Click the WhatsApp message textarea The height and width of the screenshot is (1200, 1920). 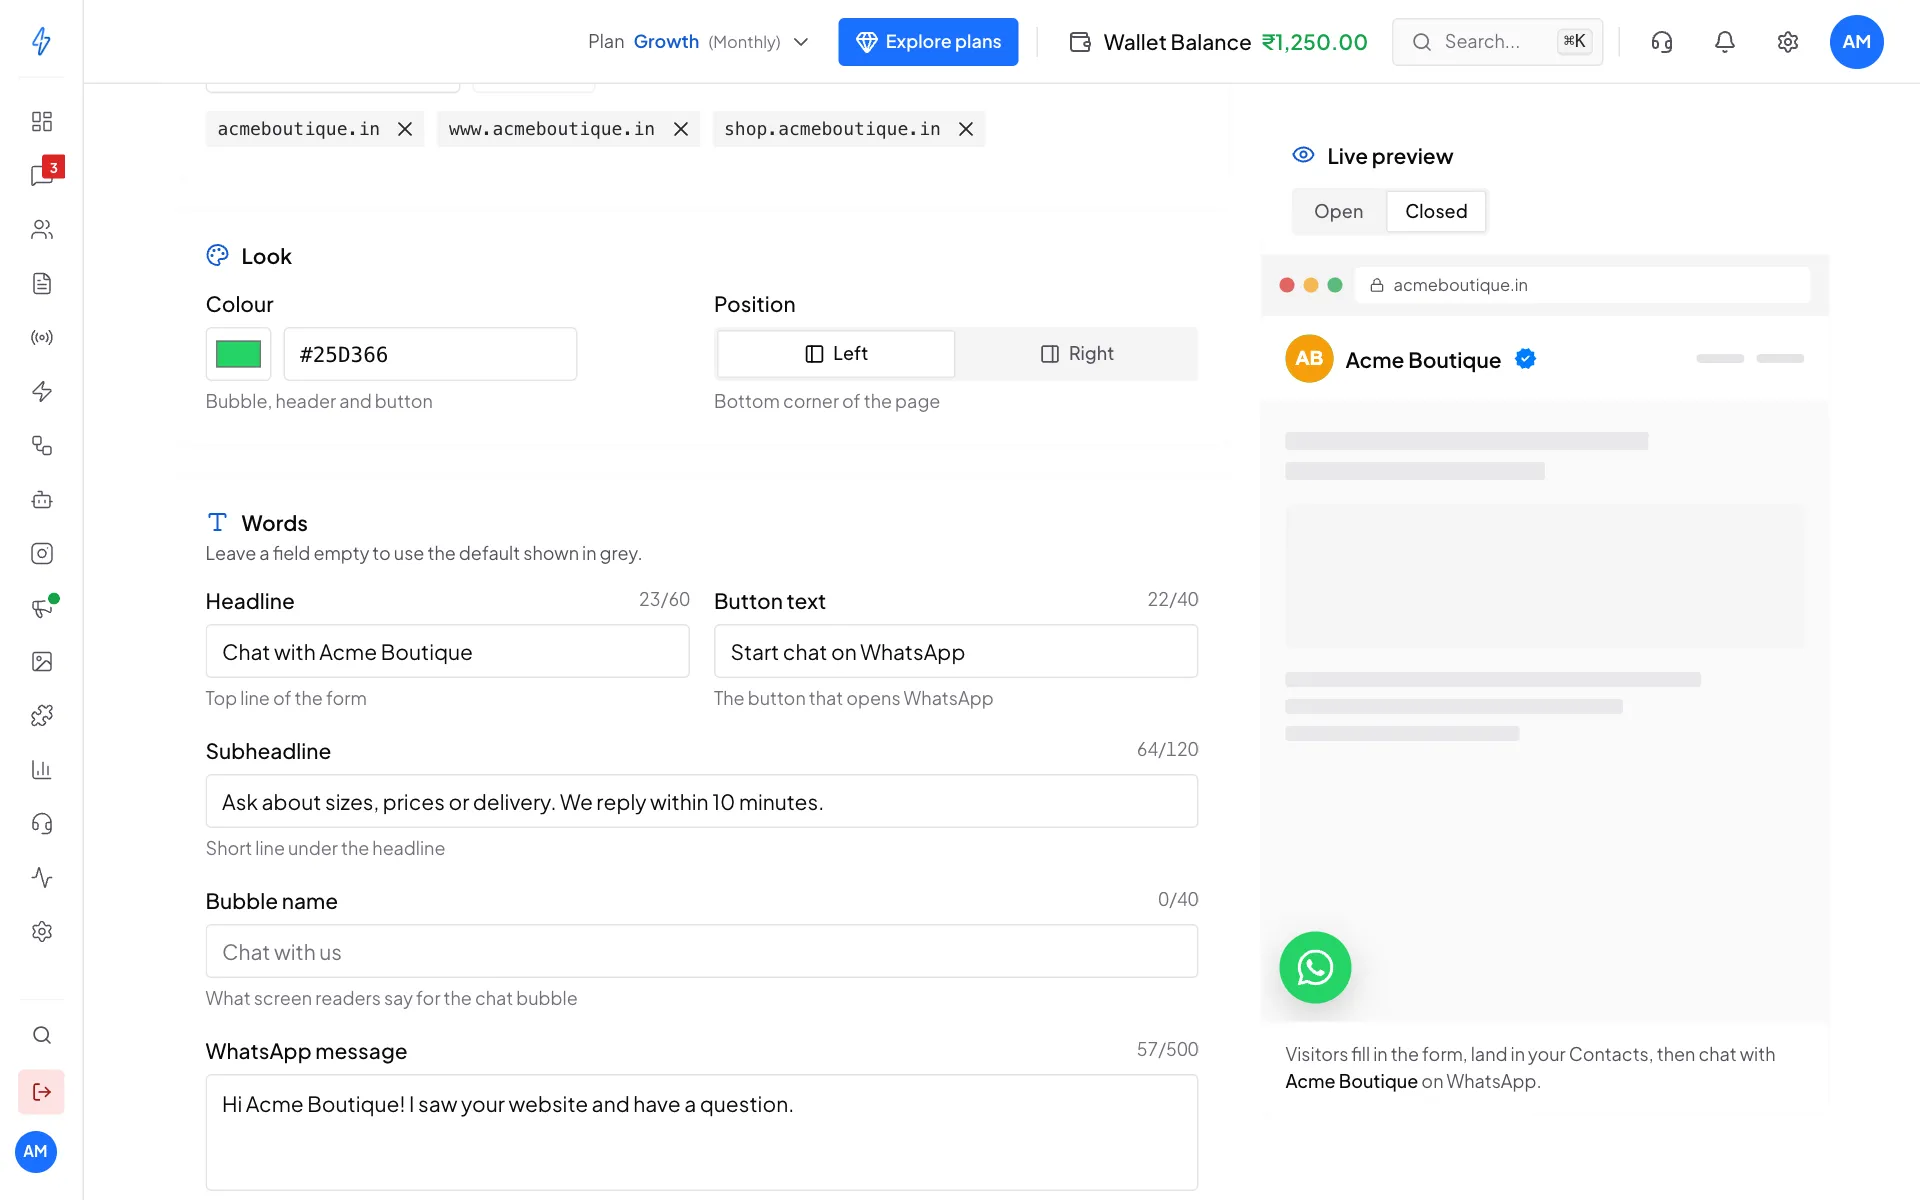(x=701, y=1132)
